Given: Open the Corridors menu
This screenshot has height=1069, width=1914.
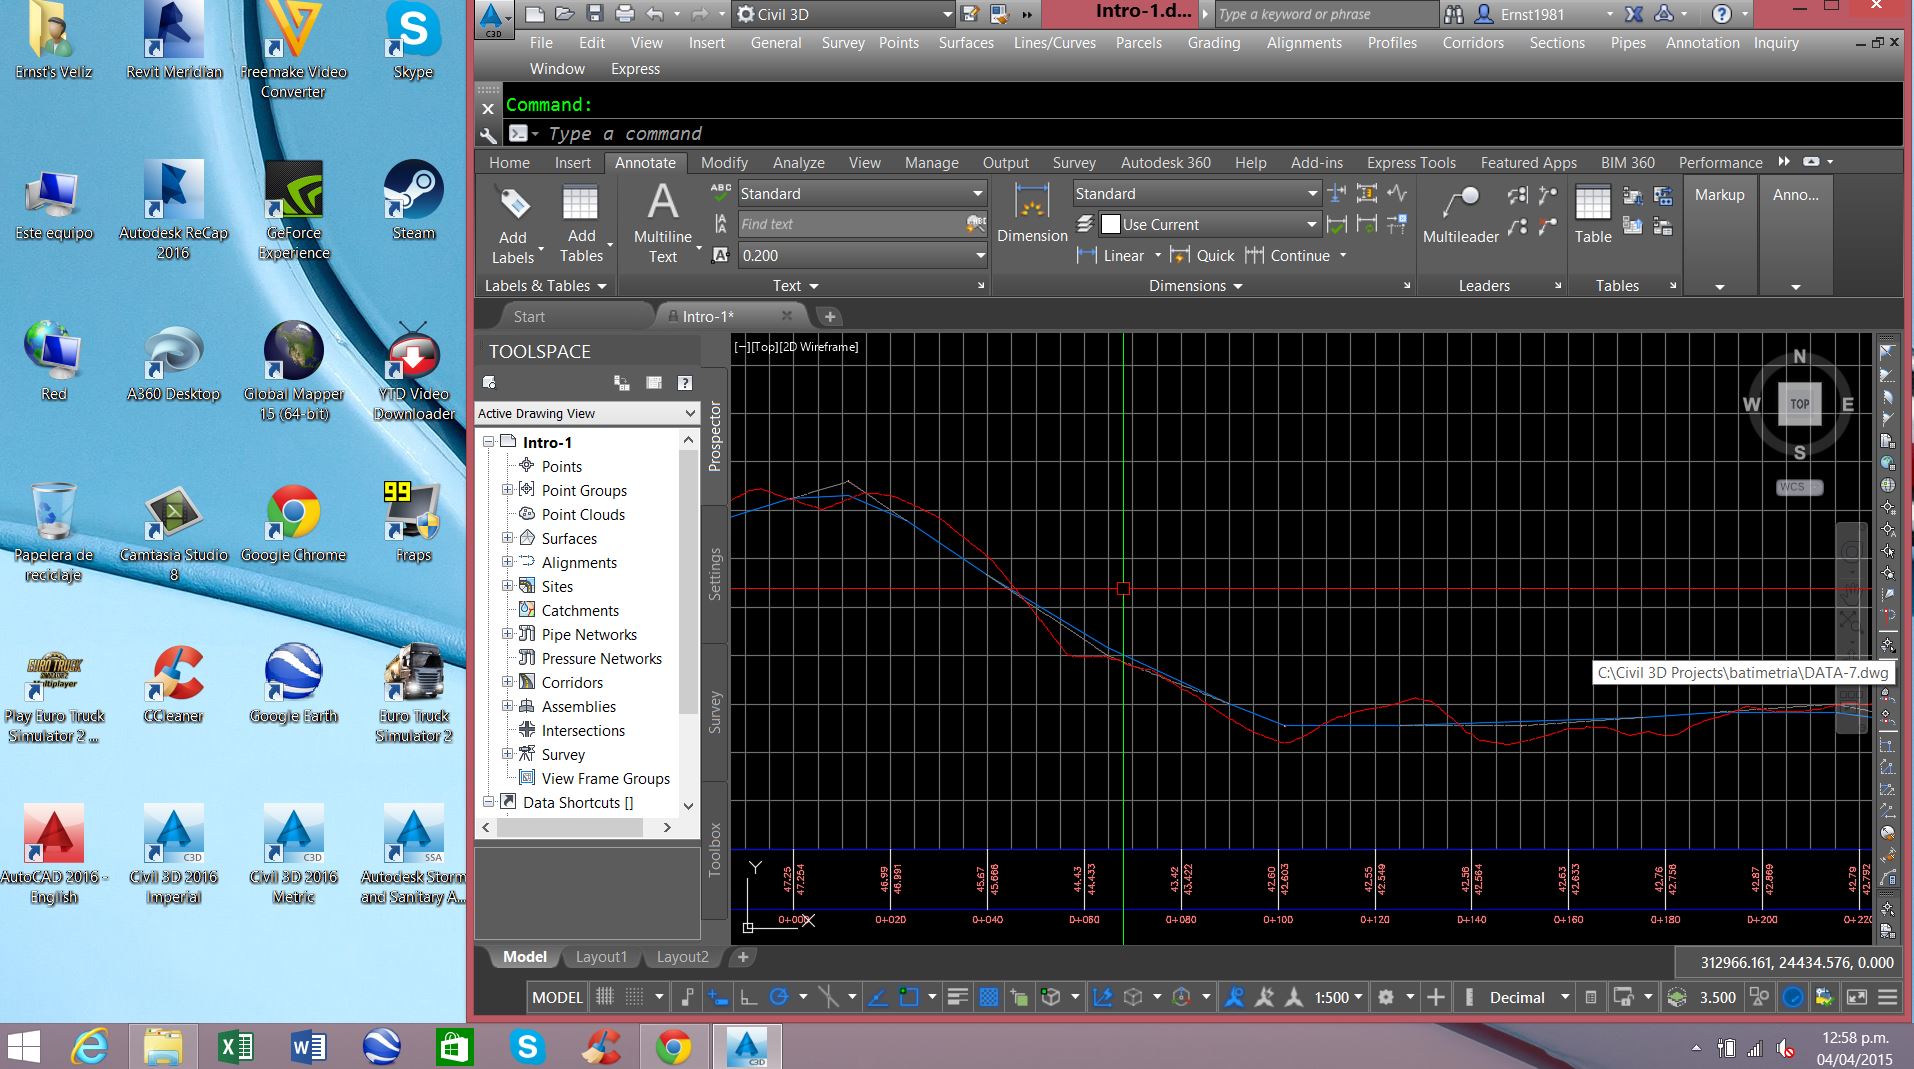Looking at the screenshot, I should coord(1473,43).
